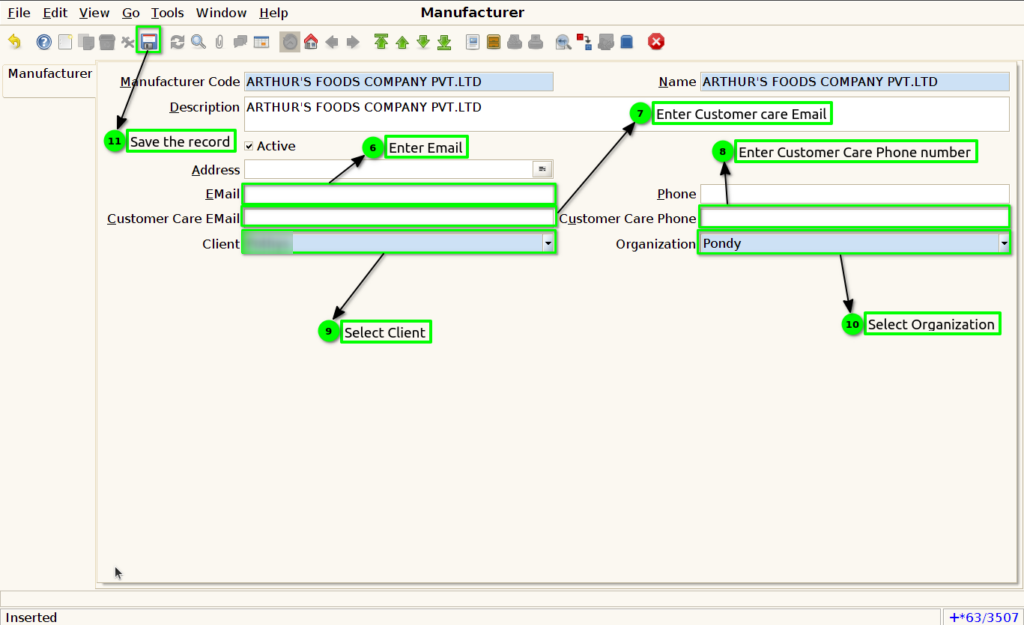Click into the Address field
1024x625 pixels.
coord(389,170)
